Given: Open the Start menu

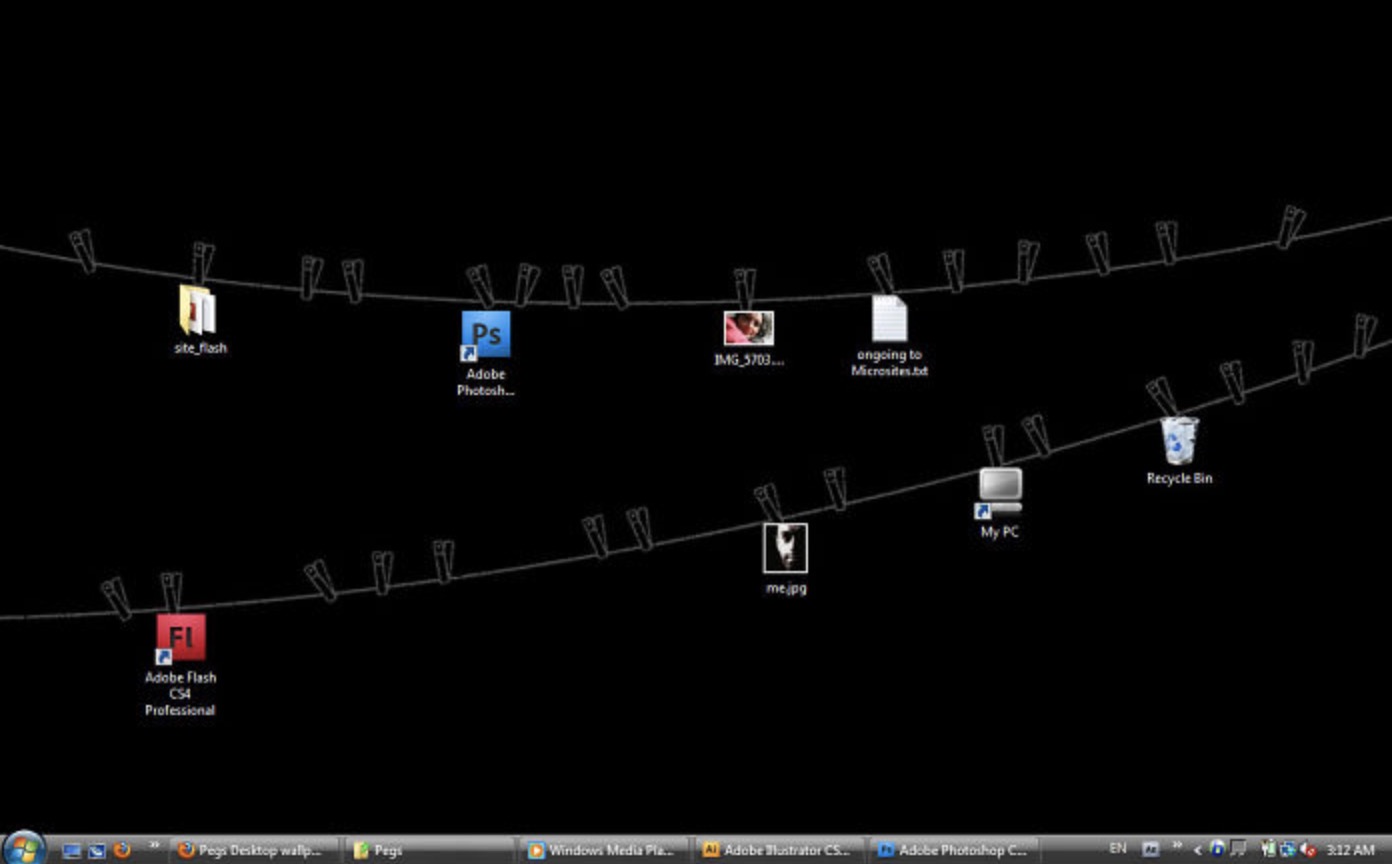Looking at the screenshot, I should click(x=23, y=848).
